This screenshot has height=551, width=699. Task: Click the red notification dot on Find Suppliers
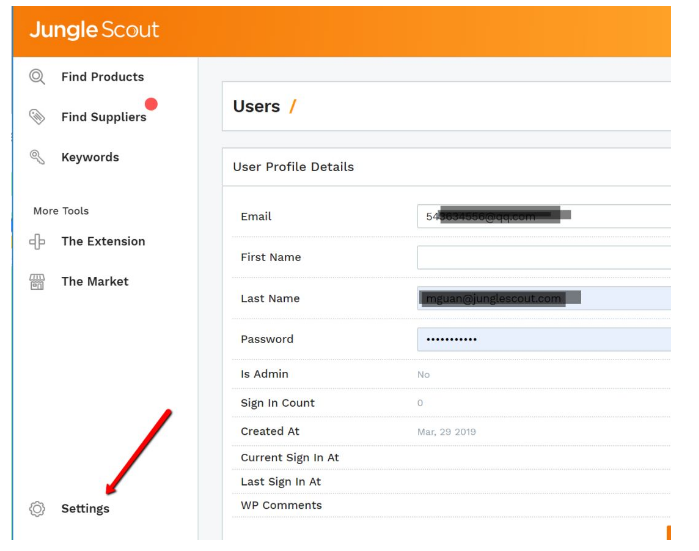(x=151, y=104)
